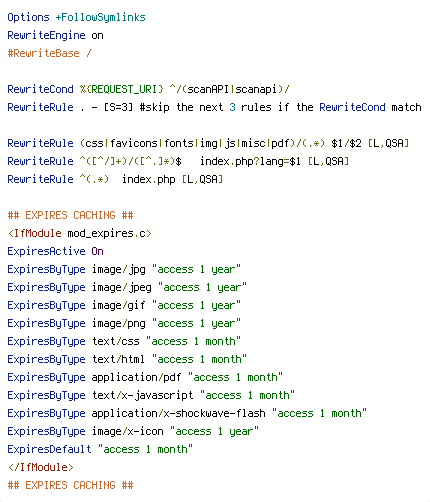Click the opening <IfModule mod_expires.c> tag
The image size is (430, 502).
click(x=80, y=233)
